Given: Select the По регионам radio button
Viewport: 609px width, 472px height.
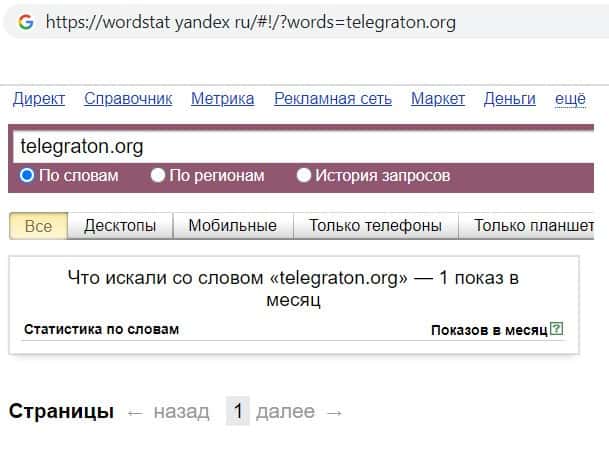Looking at the screenshot, I should [158, 176].
